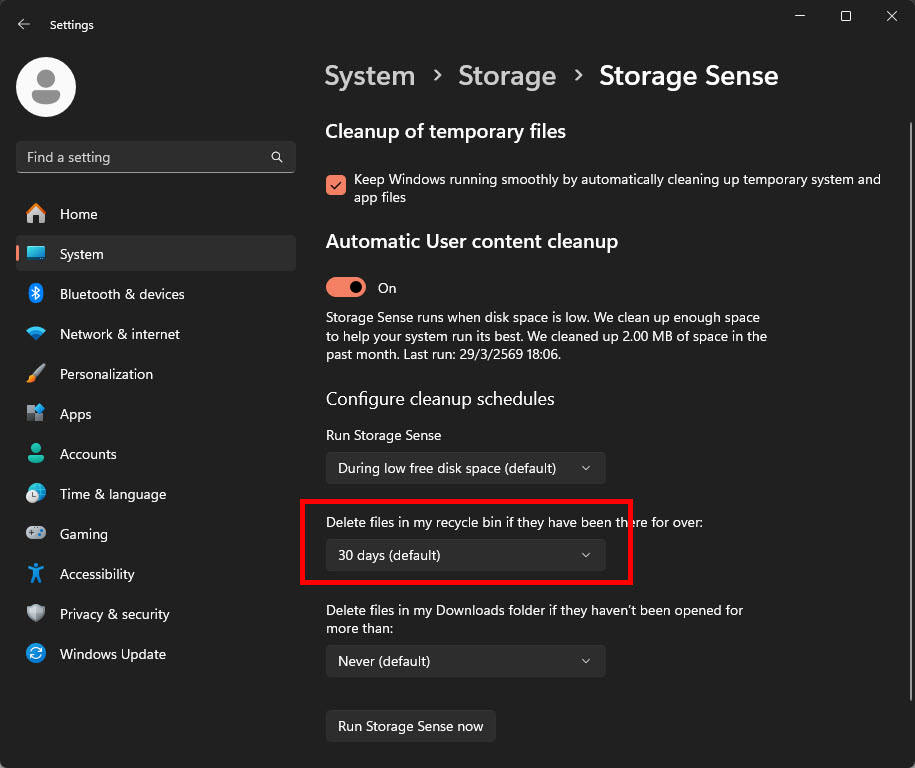
Task: Click the Find a setting field
Action: 156,157
